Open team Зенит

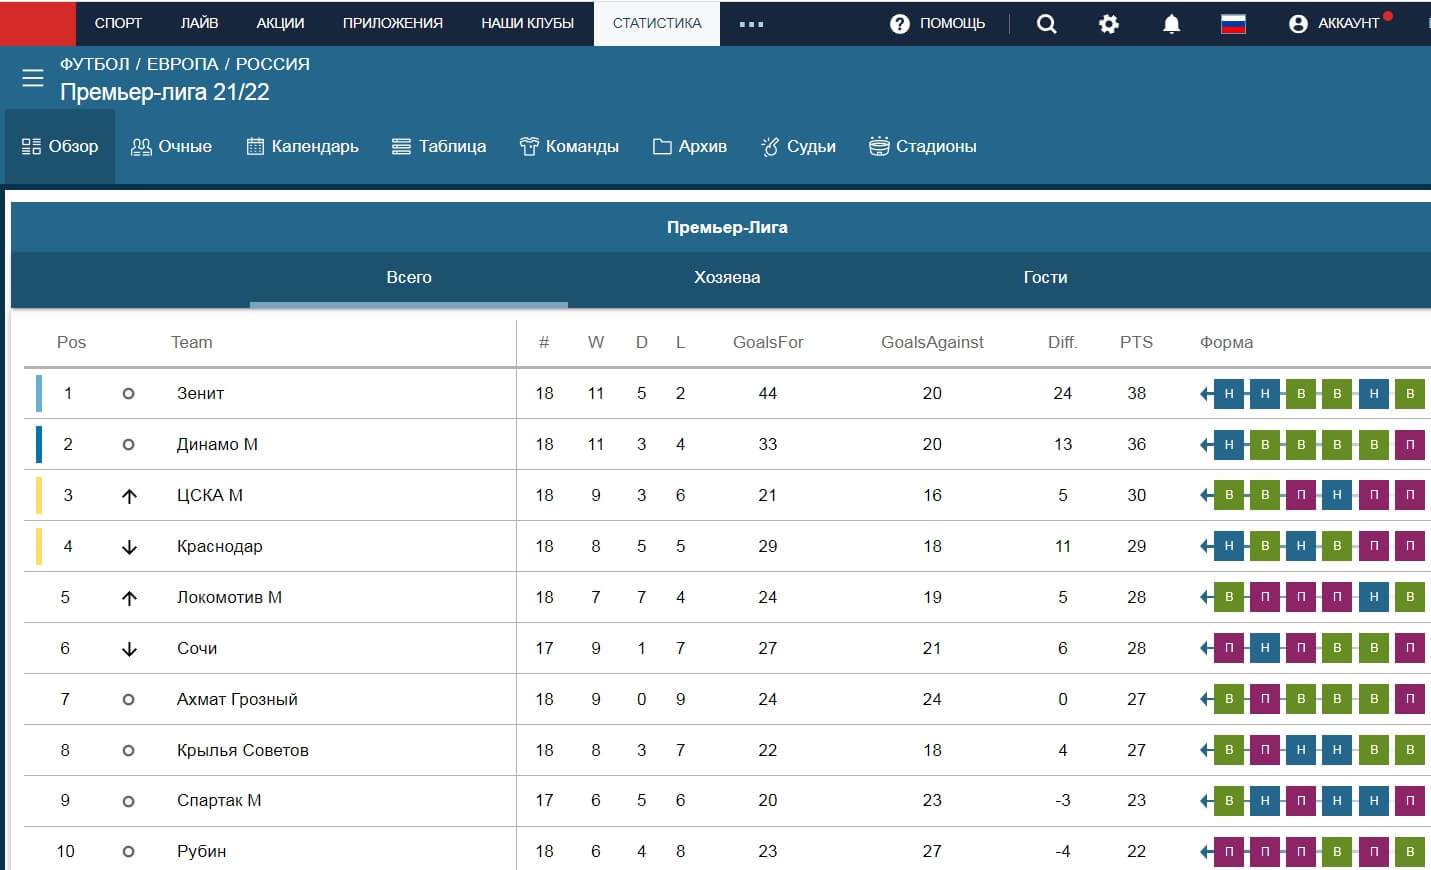tap(200, 394)
